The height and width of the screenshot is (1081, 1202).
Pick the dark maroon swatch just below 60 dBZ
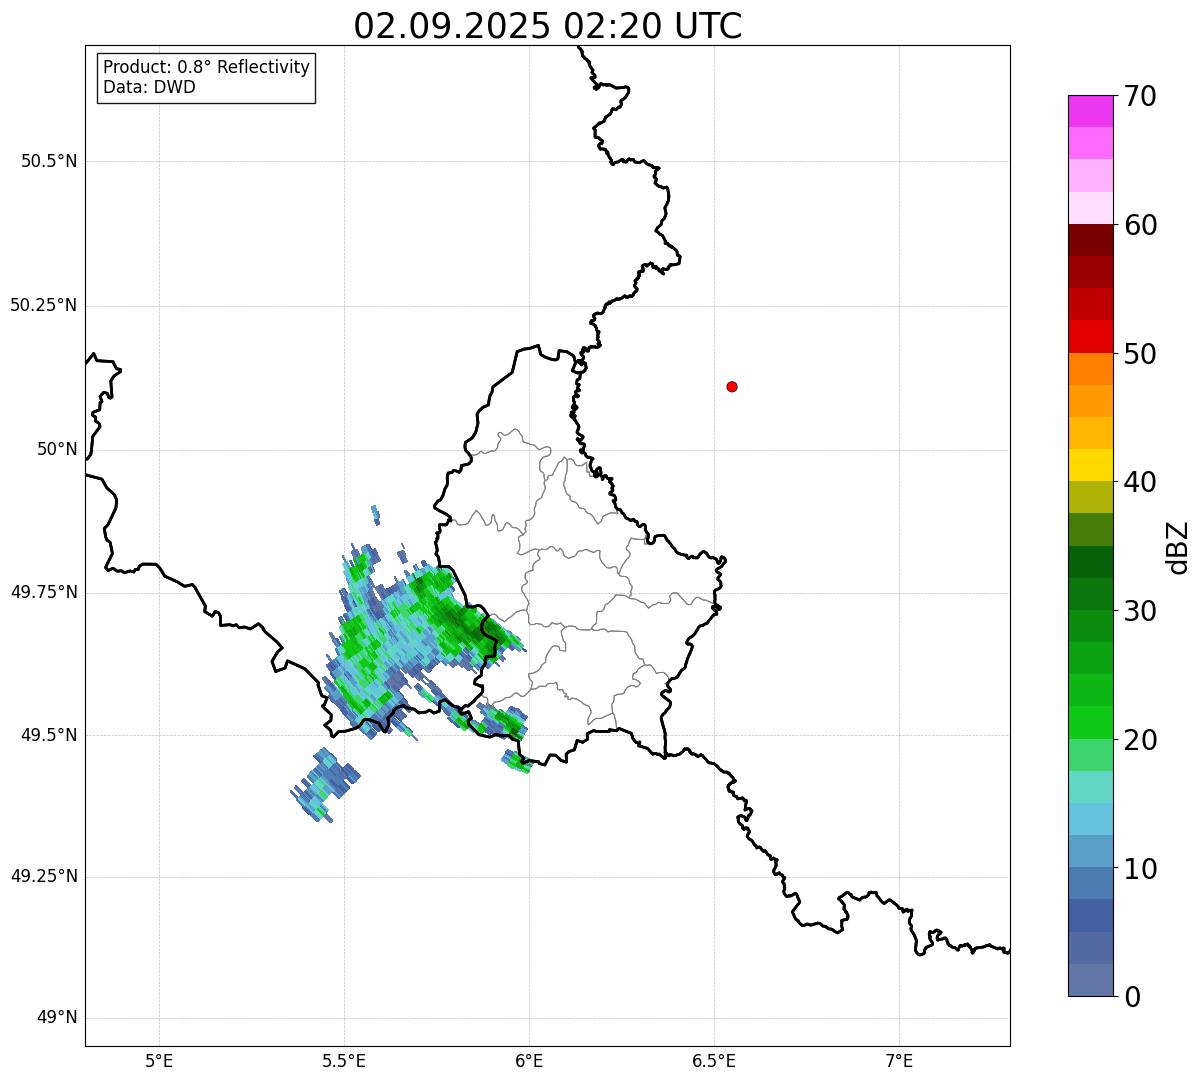coord(1090,240)
